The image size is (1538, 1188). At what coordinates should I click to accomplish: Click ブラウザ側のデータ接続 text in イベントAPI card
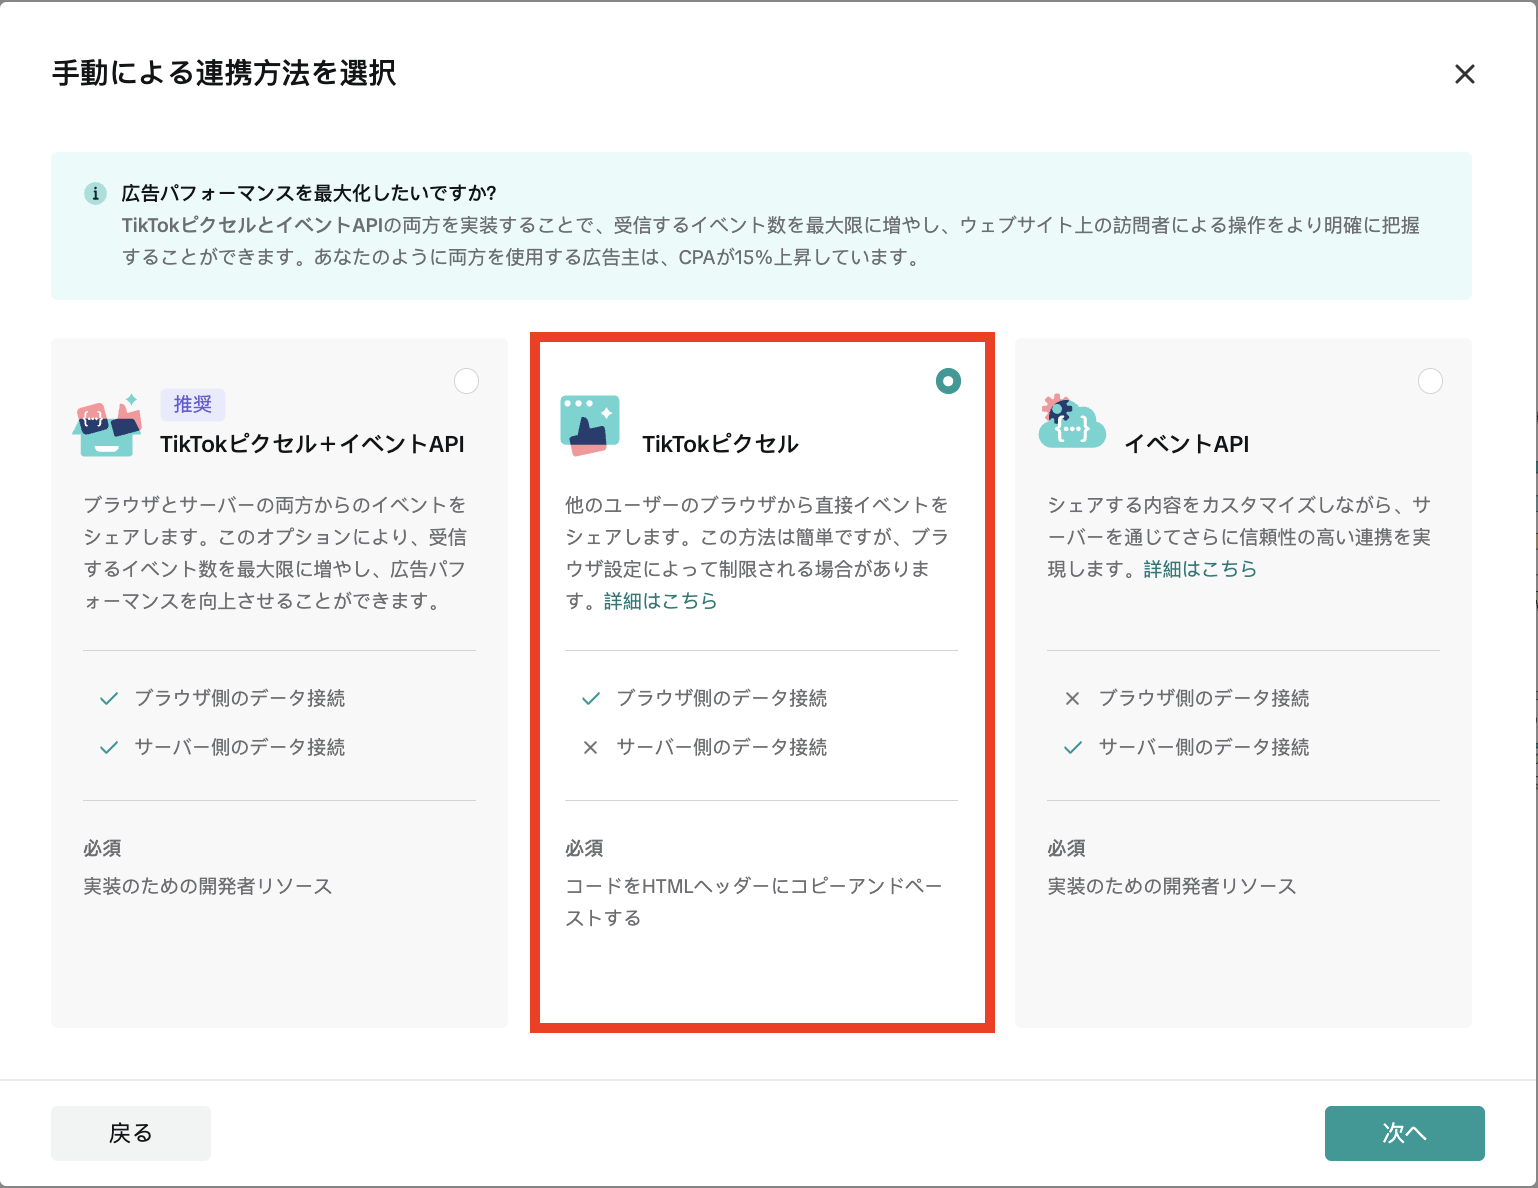point(1204,698)
